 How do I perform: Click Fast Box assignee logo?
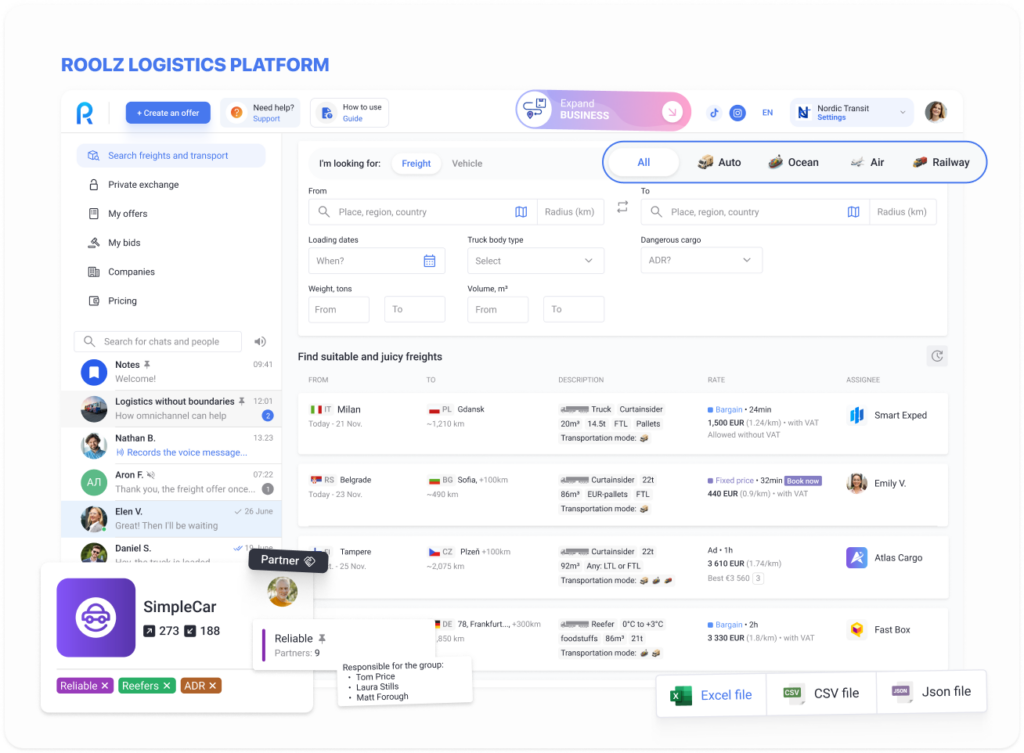[x=857, y=630]
